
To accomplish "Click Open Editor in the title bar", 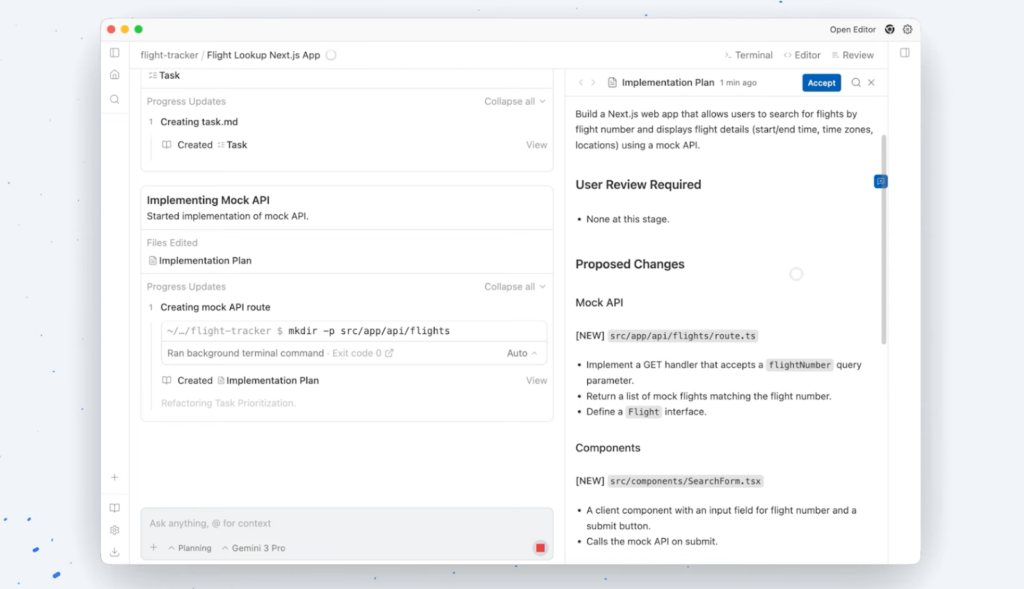I will click(852, 30).
